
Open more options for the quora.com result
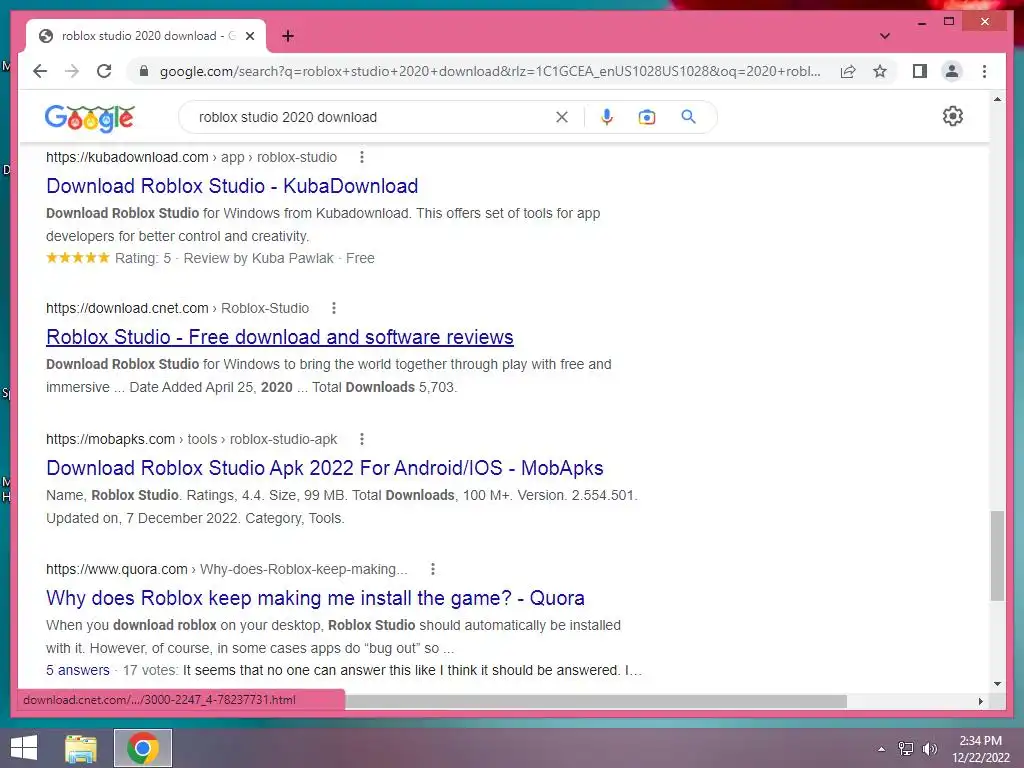pos(432,569)
